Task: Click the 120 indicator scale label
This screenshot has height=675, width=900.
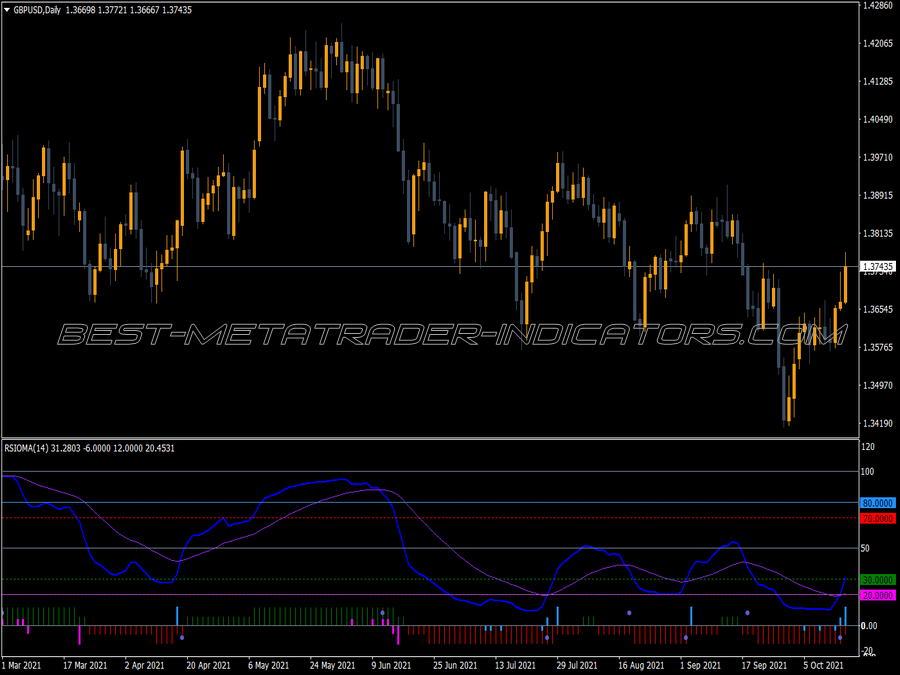Action: (868, 447)
